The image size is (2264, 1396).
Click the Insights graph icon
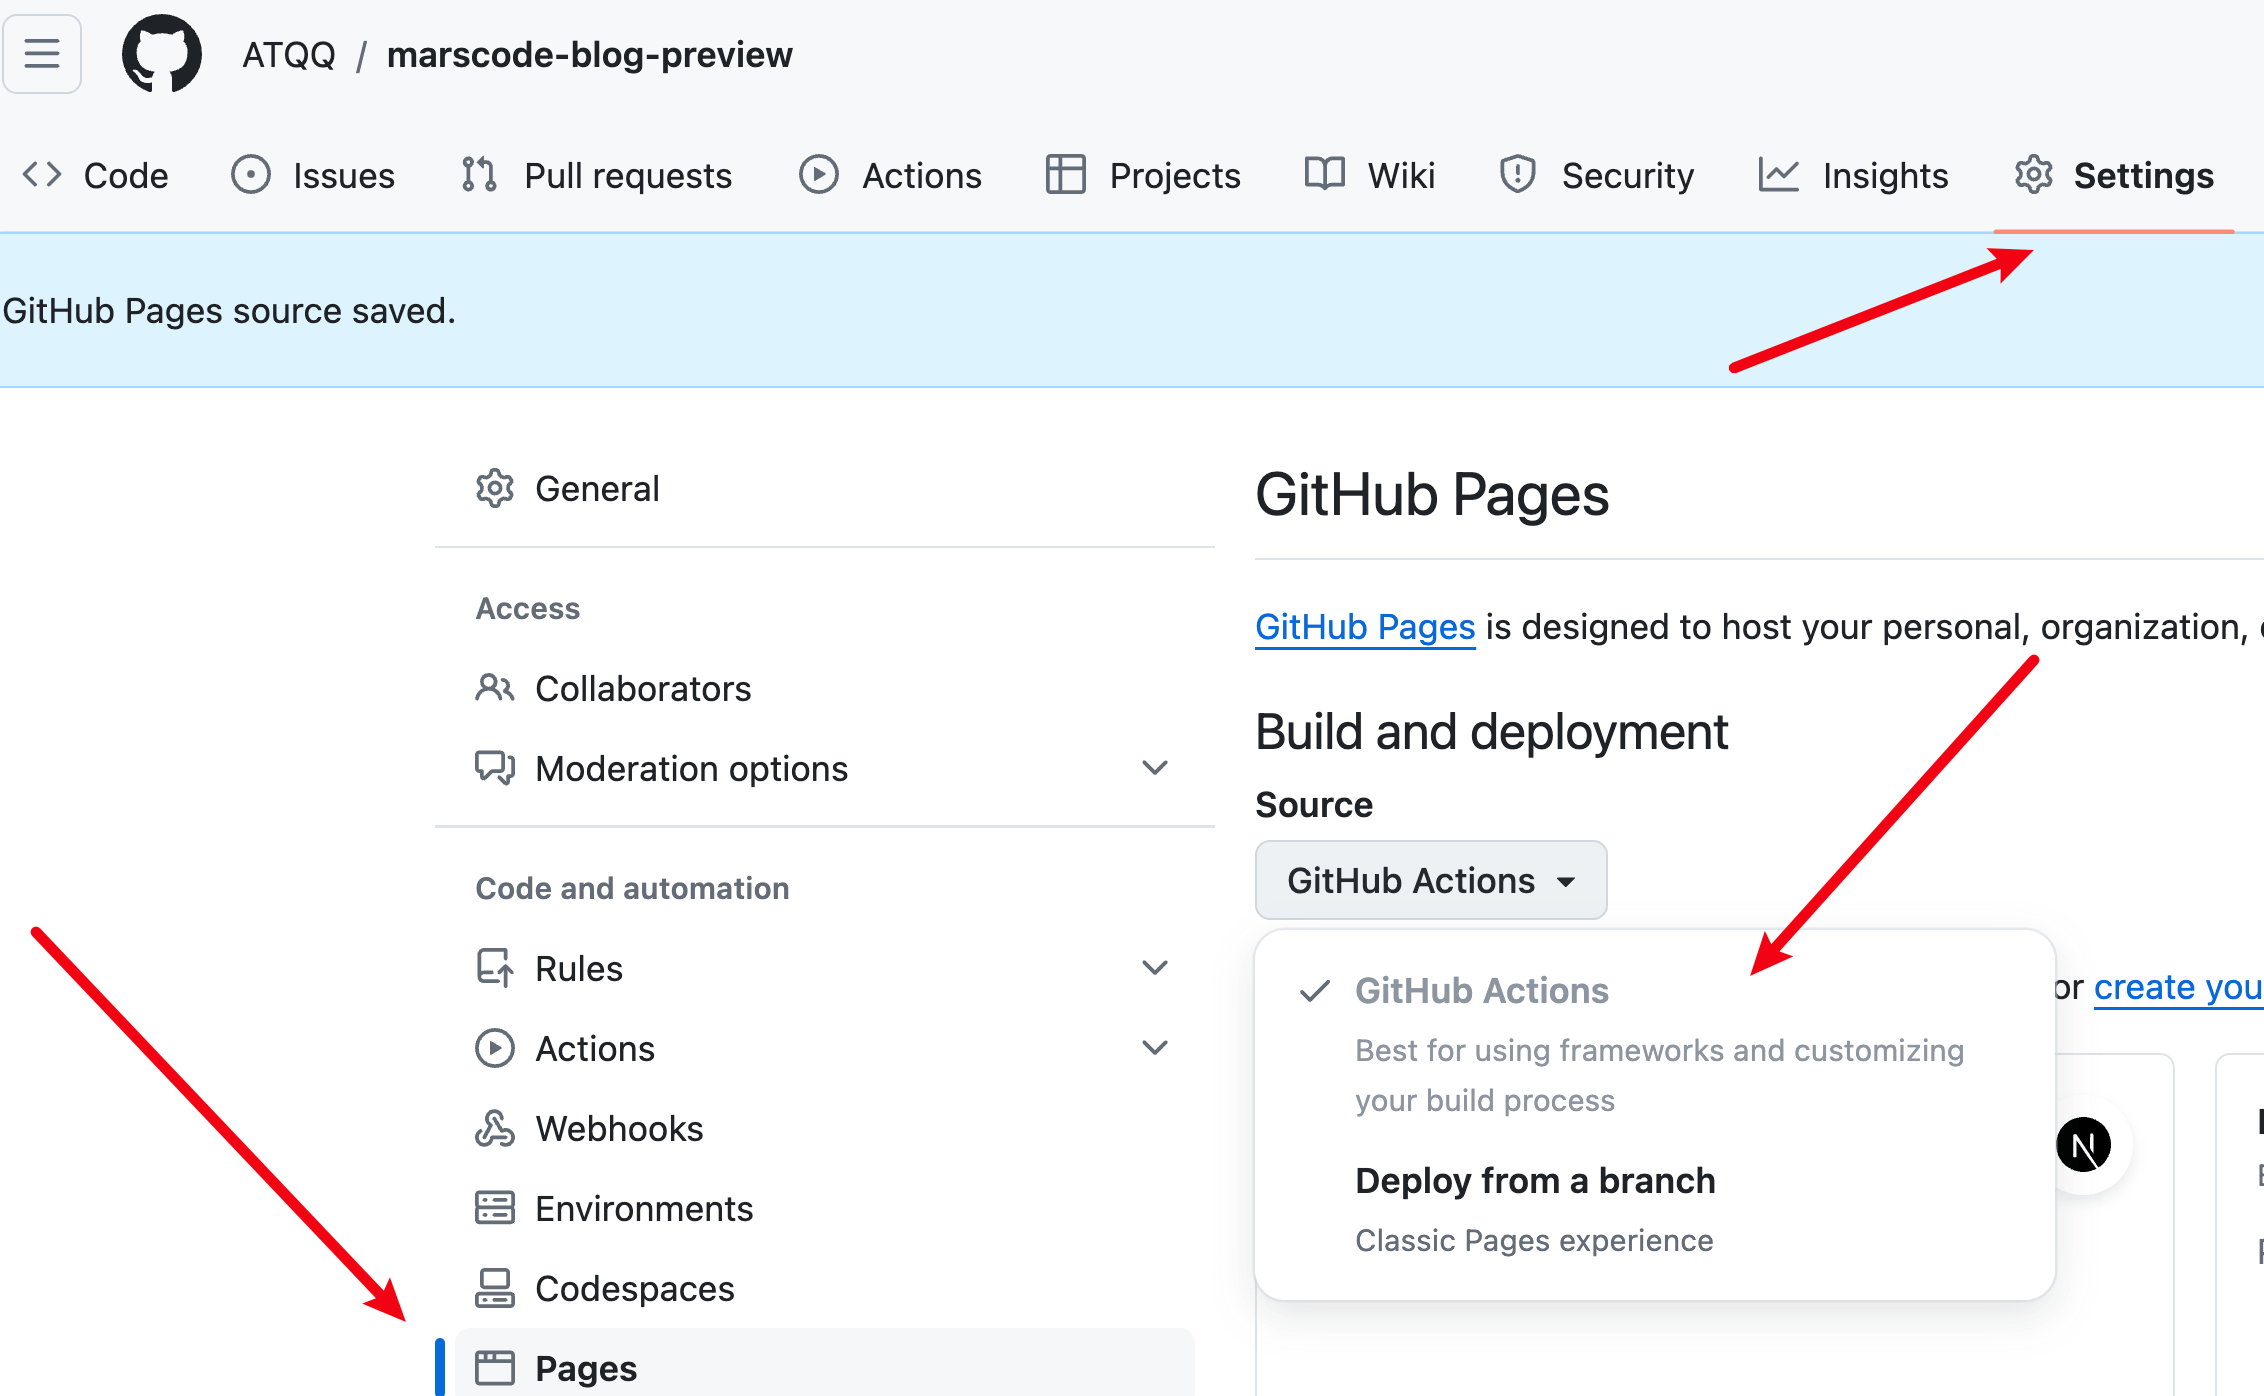click(1779, 175)
